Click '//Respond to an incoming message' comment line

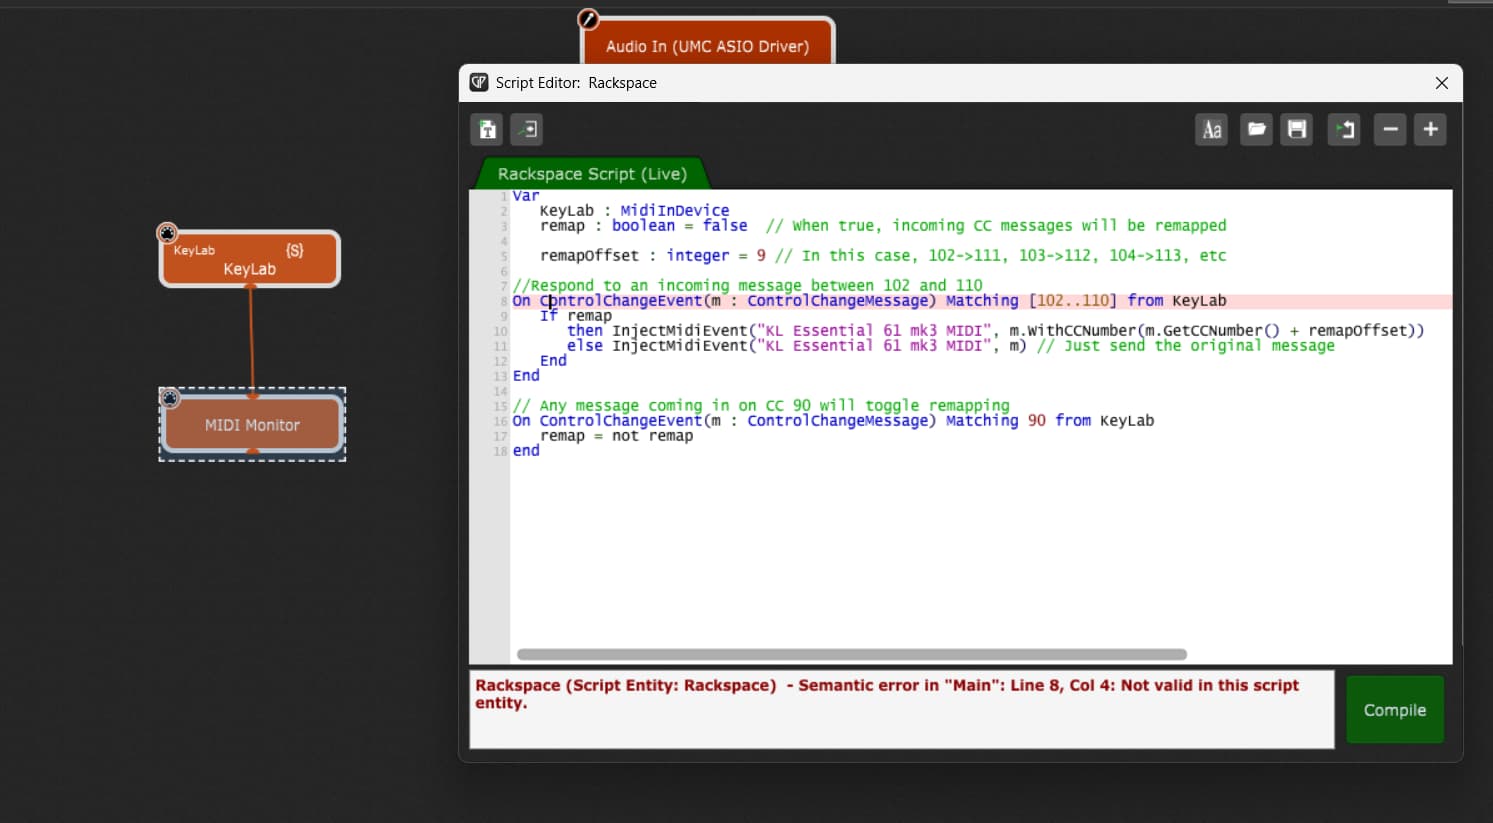pyautogui.click(x=747, y=286)
